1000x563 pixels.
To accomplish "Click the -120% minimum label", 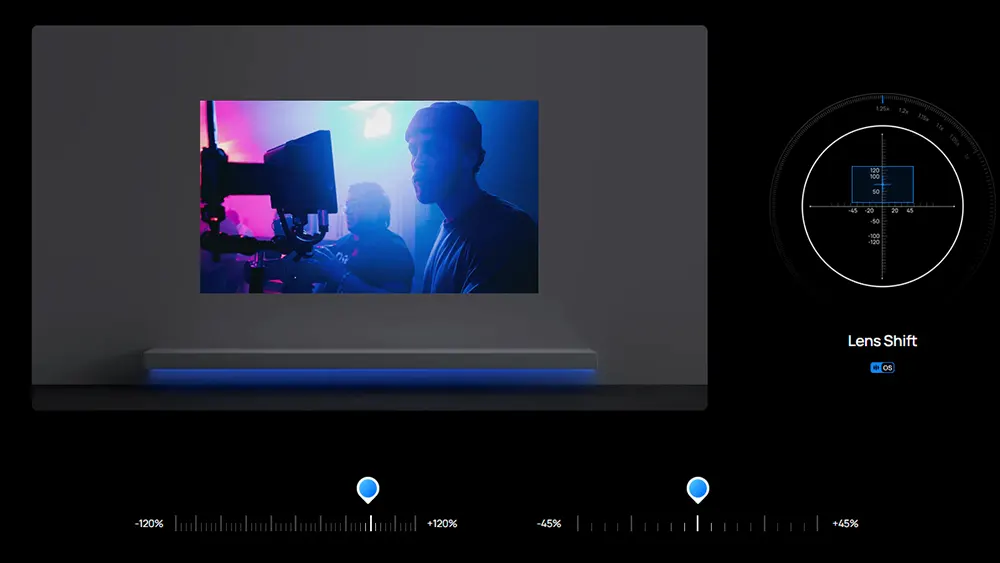I will [150, 524].
